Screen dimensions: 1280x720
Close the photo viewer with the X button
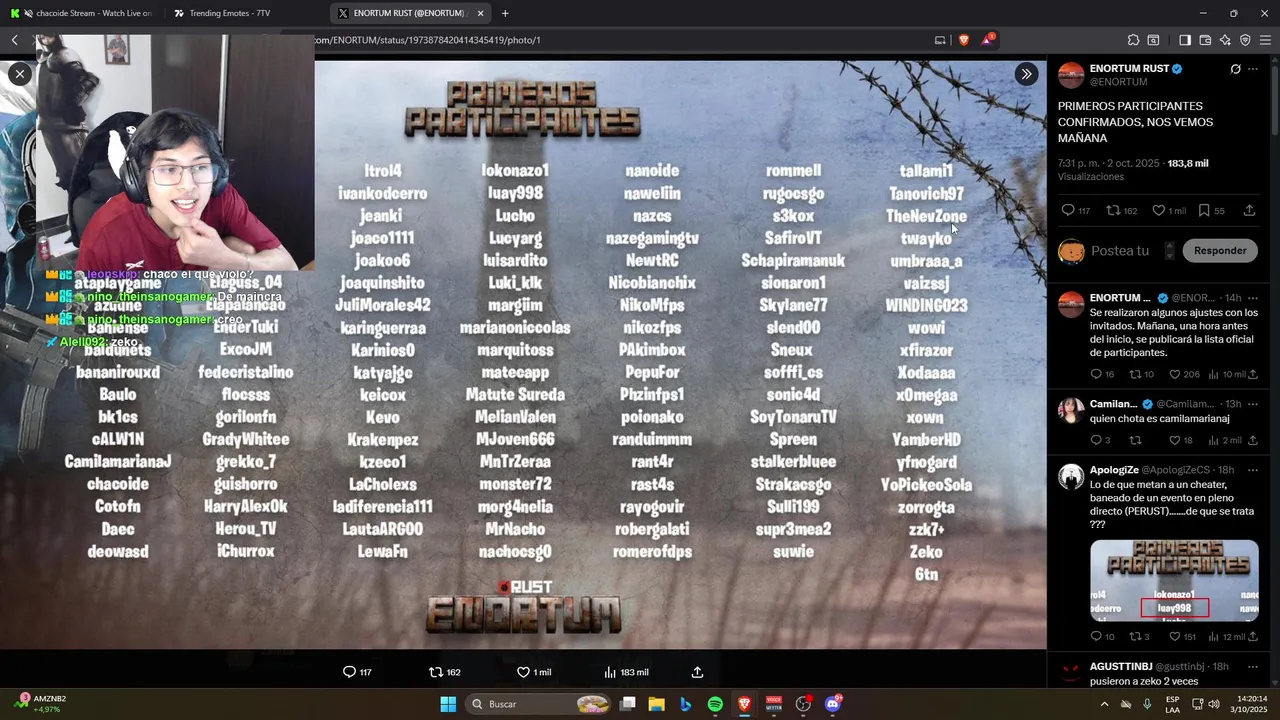click(20, 74)
